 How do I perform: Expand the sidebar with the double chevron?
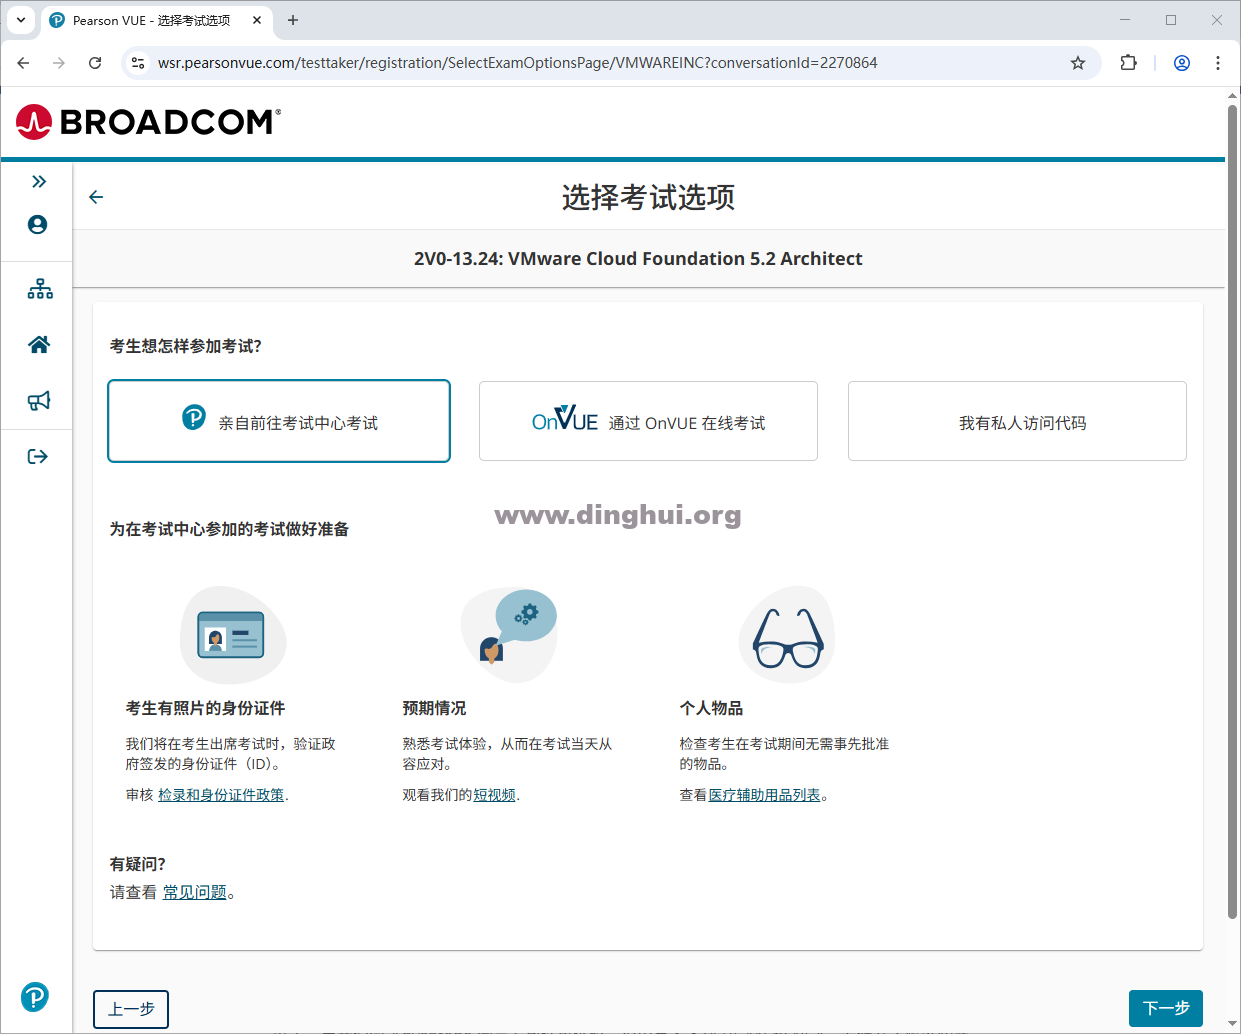pyautogui.click(x=39, y=181)
